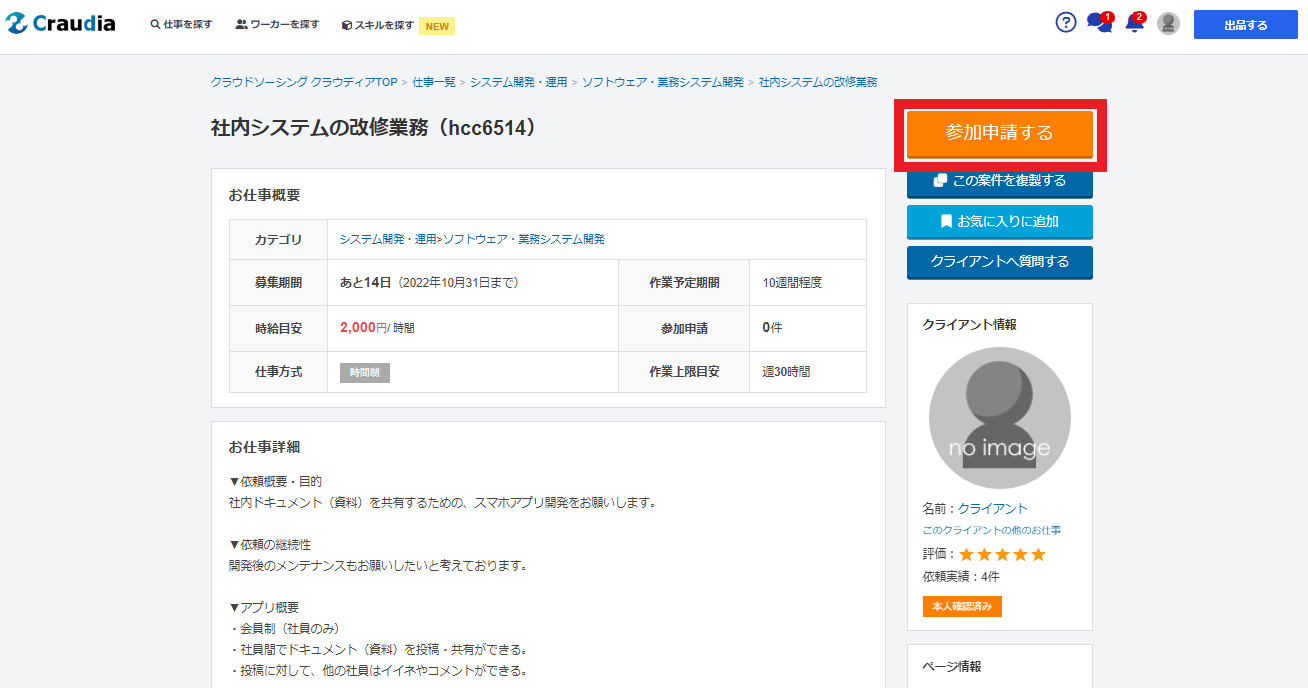Click the five-star client rating
1308x688 pixels.
1002,554
